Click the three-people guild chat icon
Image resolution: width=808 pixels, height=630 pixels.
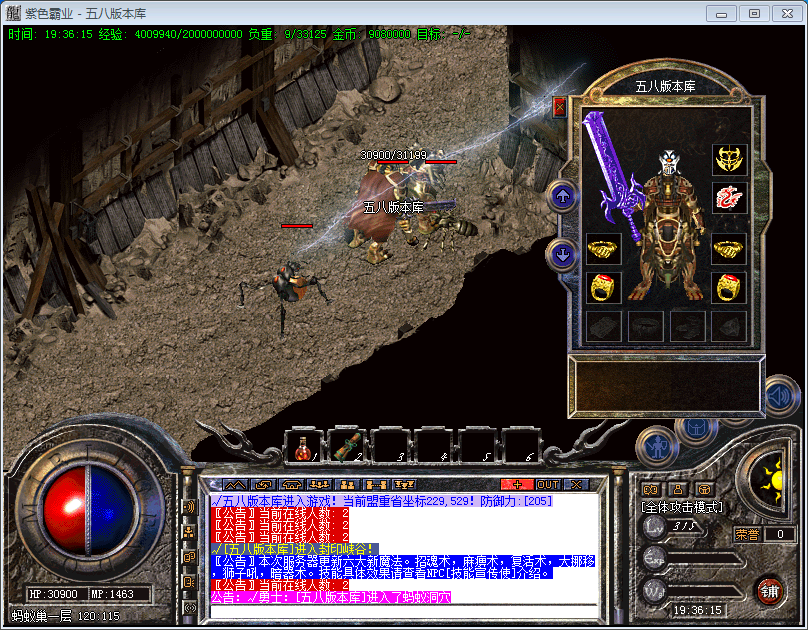(319, 485)
